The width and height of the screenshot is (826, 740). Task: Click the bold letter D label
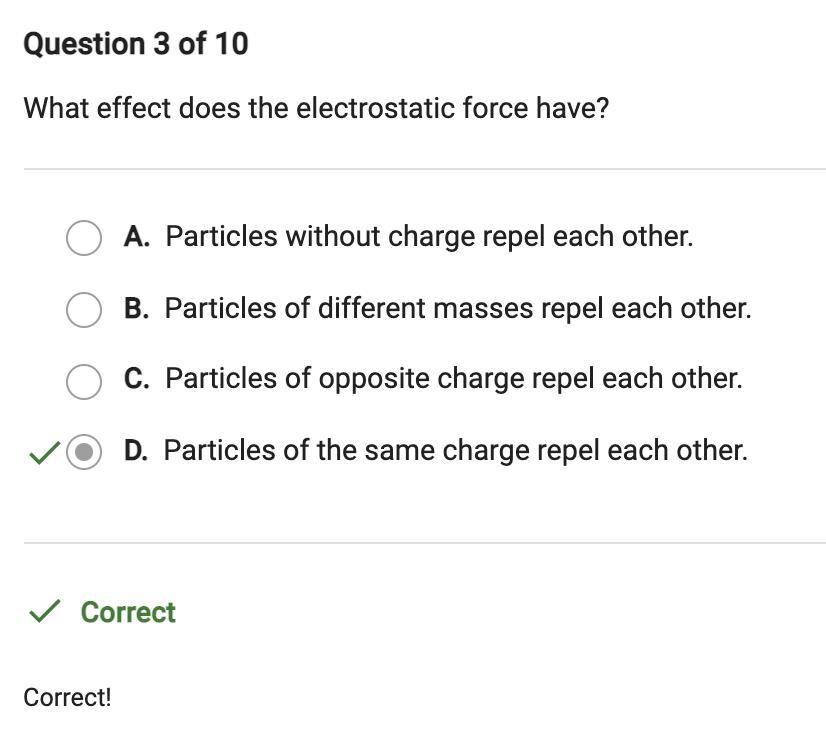coord(136,450)
